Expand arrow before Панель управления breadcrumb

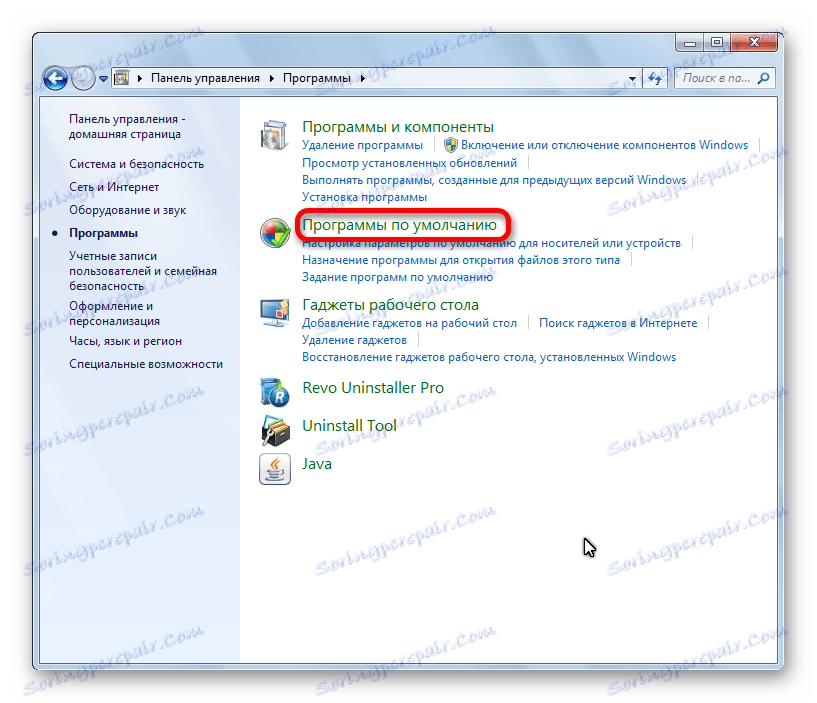140,79
